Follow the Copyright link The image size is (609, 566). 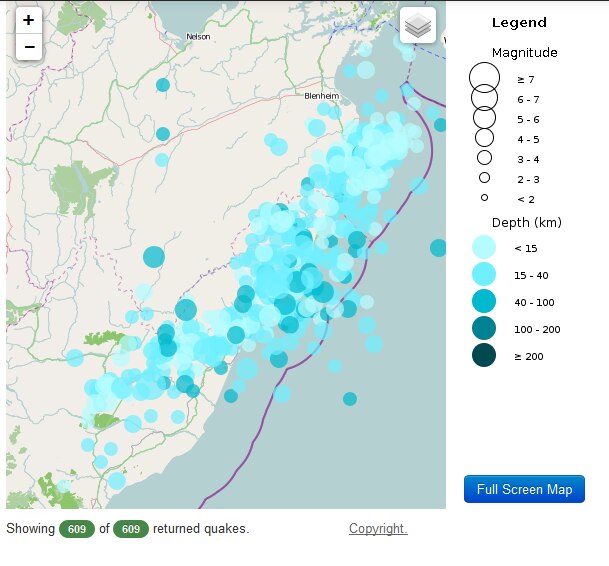coord(378,529)
